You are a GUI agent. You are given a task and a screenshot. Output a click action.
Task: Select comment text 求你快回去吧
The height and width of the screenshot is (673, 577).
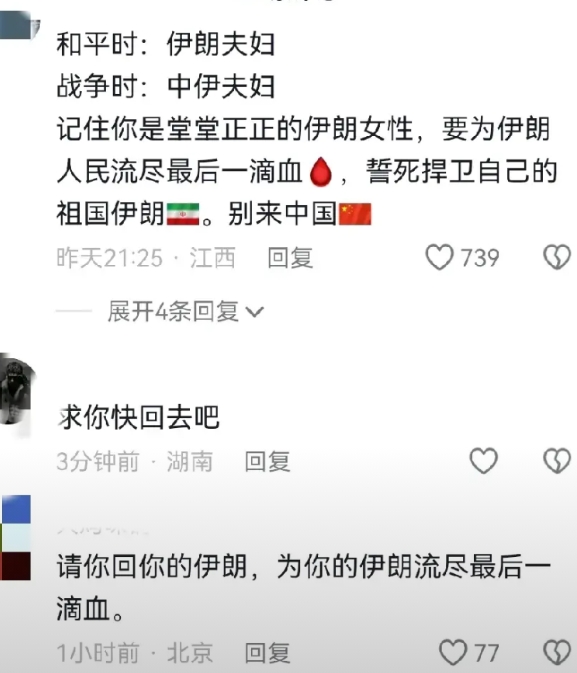click(x=139, y=417)
